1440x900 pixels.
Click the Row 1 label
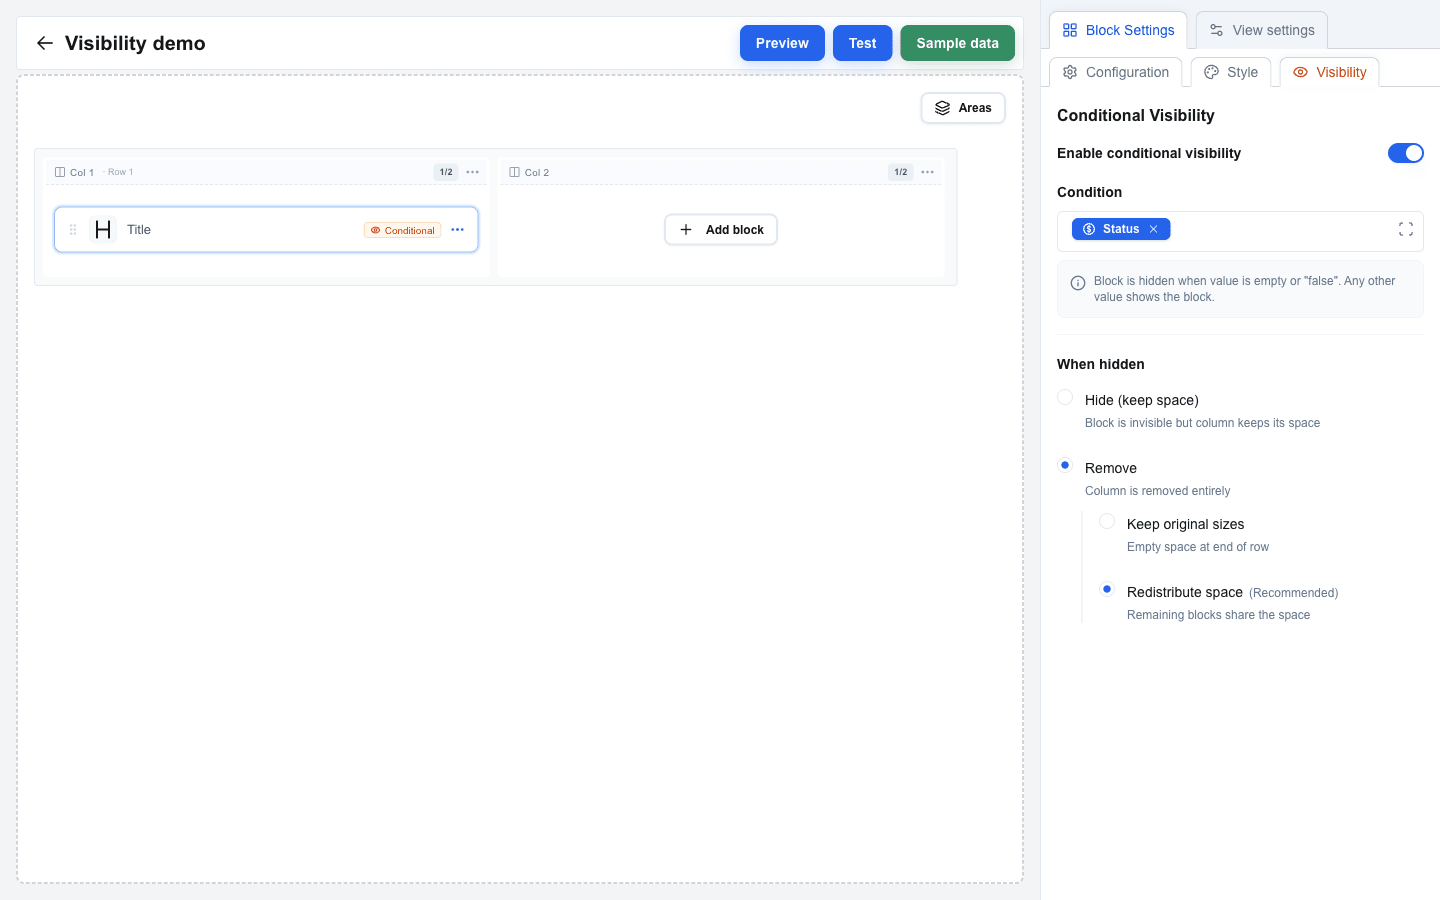coord(120,172)
